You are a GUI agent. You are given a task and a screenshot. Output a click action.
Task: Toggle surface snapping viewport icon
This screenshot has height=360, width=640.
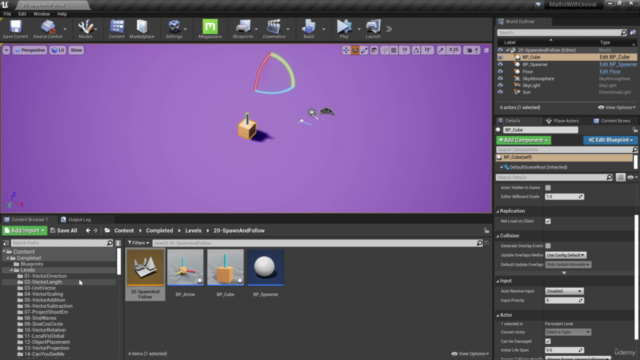pos(384,50)
